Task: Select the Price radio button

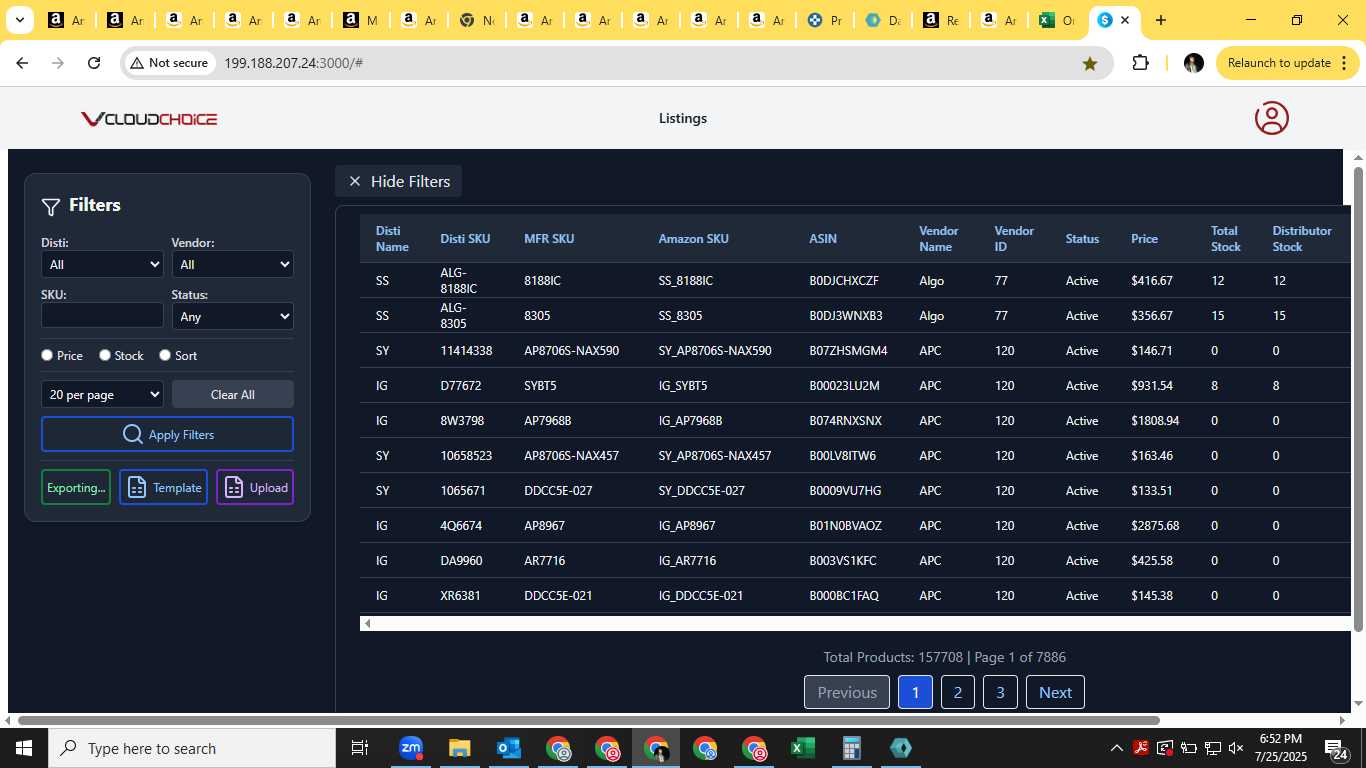Action: pos(47,355)
